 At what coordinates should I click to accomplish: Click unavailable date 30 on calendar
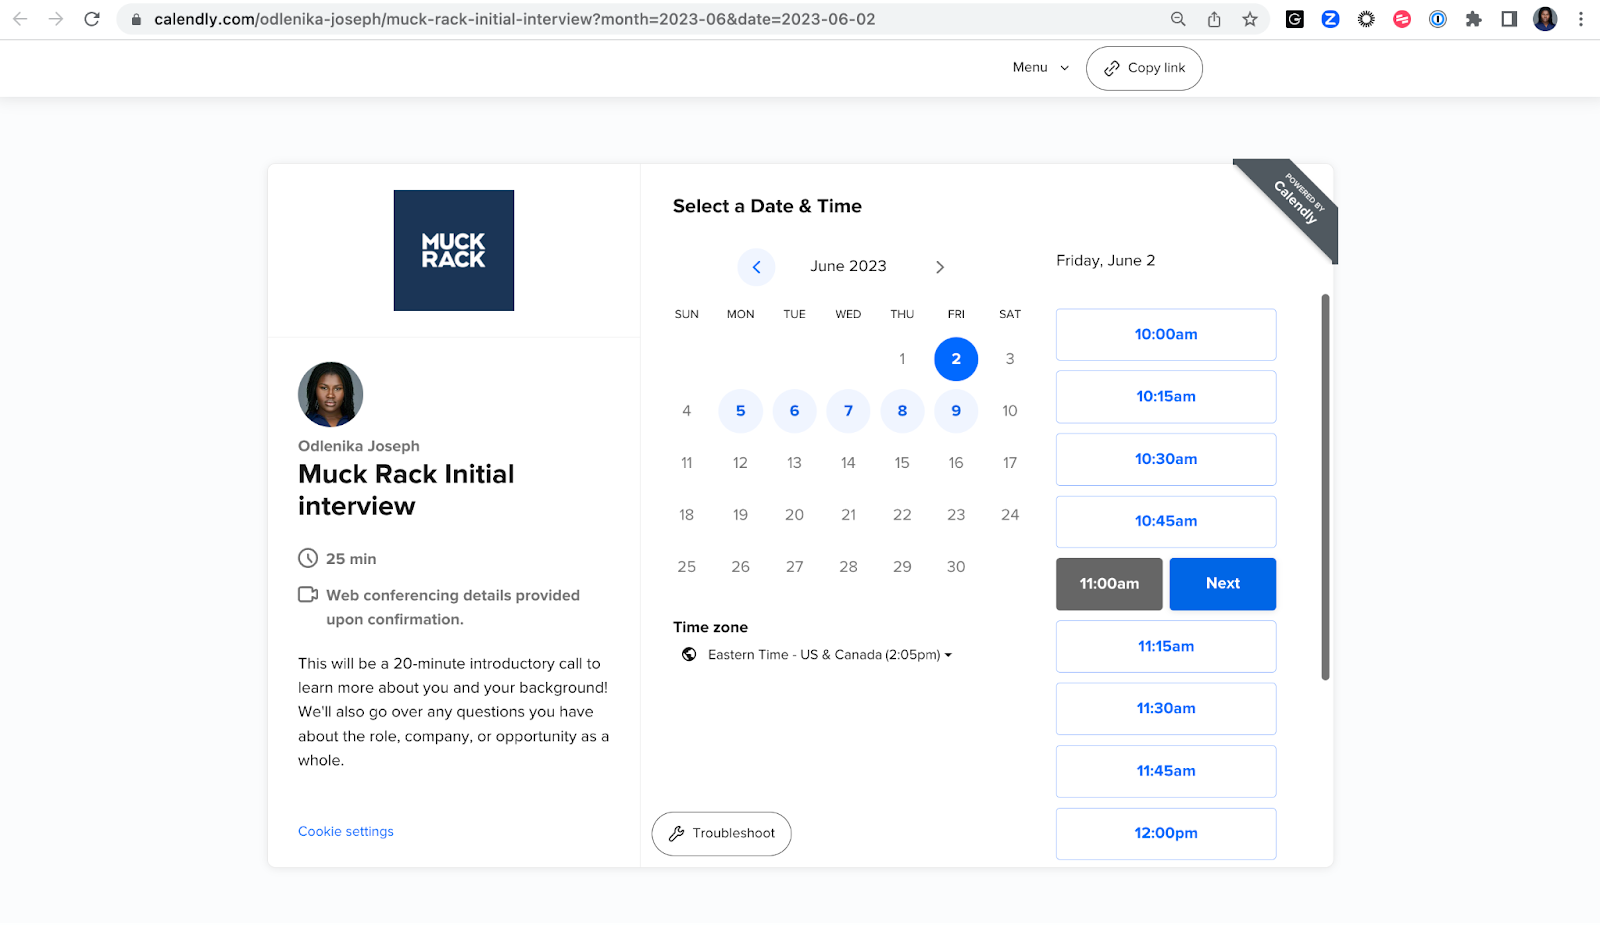pyautogui.click(x=956, y=567)
